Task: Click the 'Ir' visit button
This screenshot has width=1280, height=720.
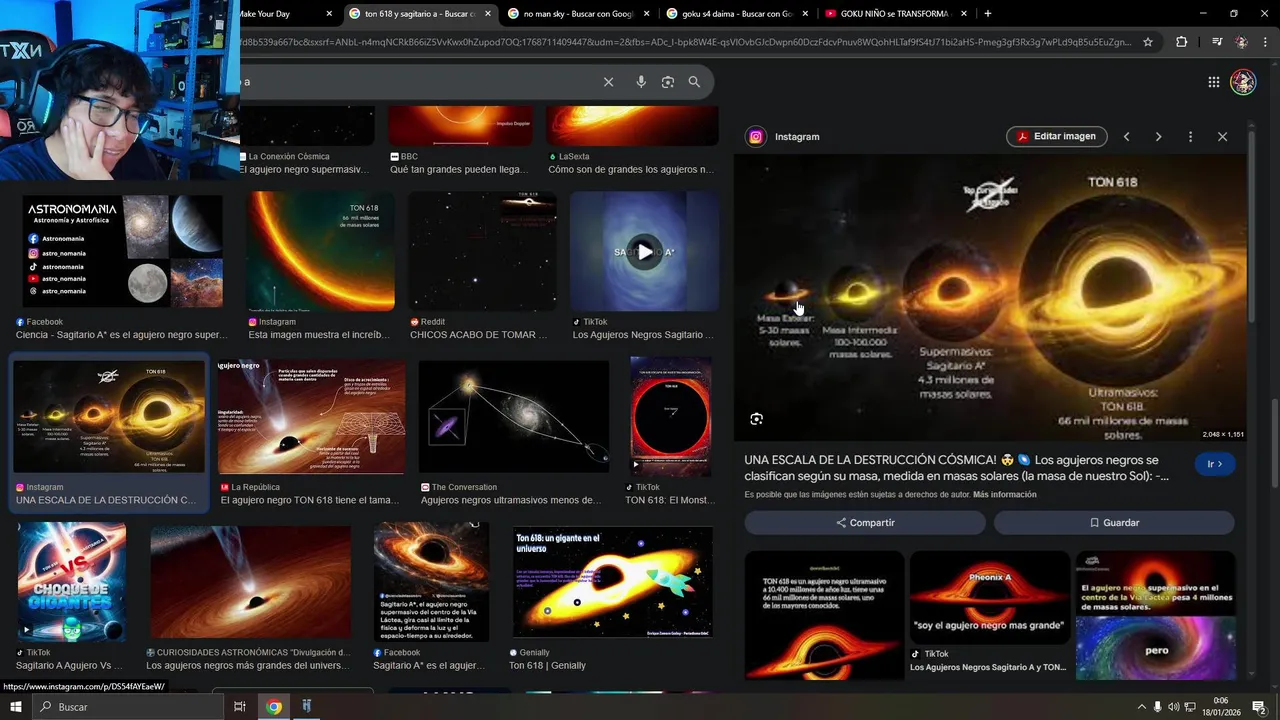Action: [1215, 464]
